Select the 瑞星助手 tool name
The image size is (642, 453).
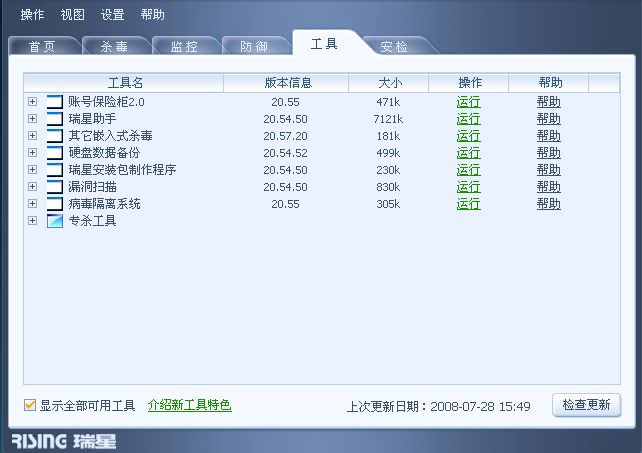point(92,119)
